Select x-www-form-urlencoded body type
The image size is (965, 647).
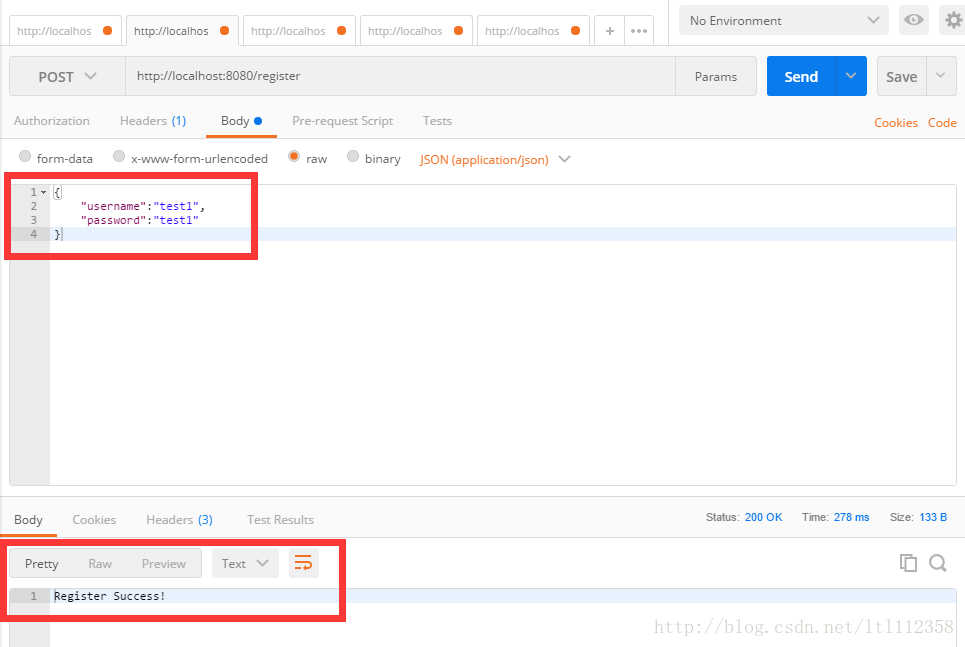tap(119, 156)
